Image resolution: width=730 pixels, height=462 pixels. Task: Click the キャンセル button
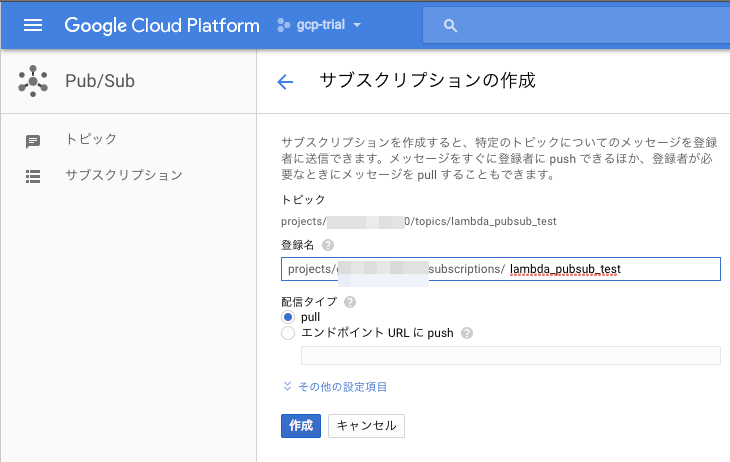(366, 426)
